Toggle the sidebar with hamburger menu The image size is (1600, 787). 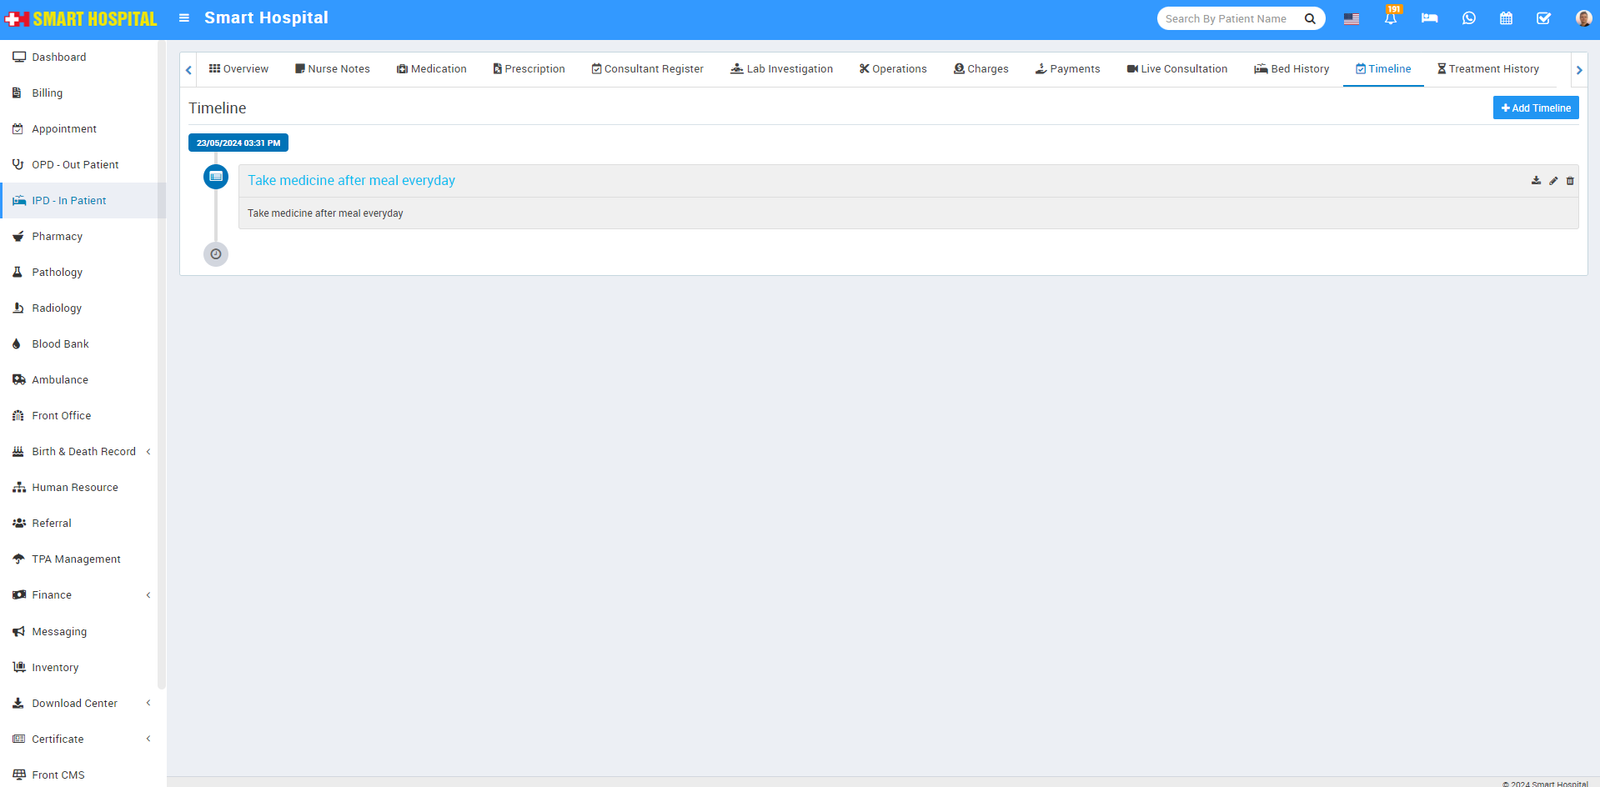coord(184,18)
